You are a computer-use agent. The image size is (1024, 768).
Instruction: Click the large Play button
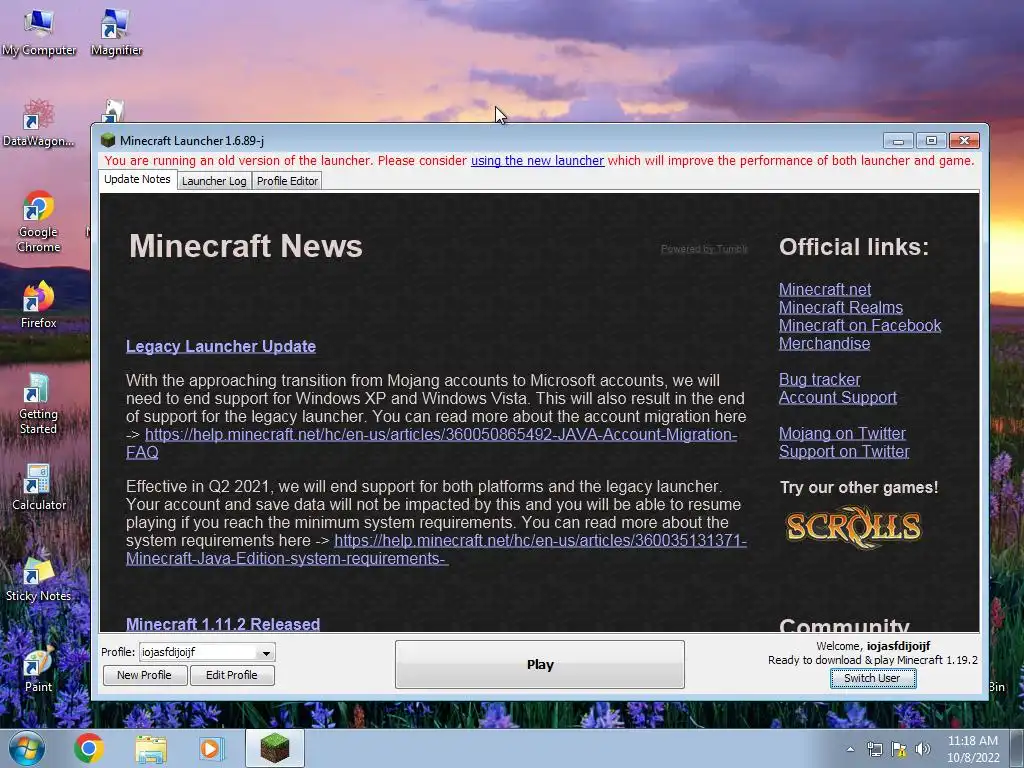(x=540, y=665)
